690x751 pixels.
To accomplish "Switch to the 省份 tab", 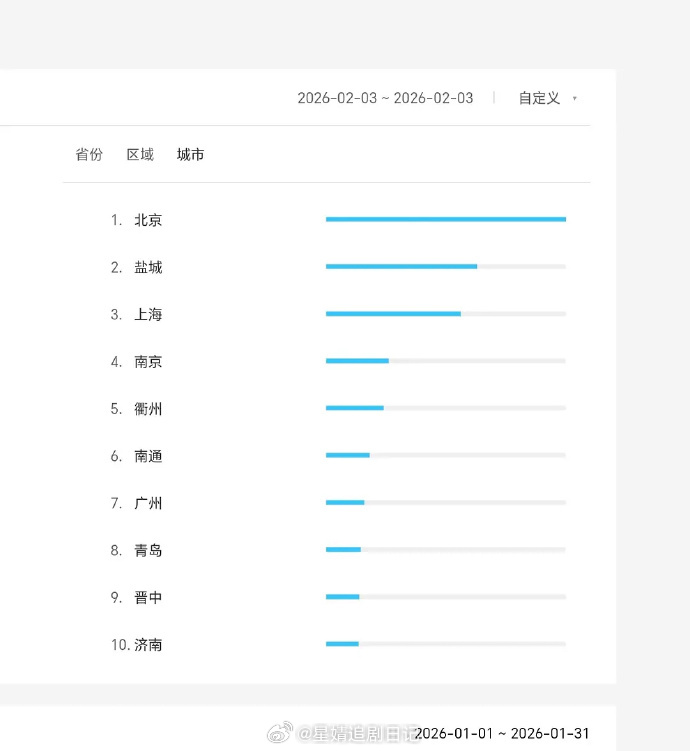I will 89,155.
